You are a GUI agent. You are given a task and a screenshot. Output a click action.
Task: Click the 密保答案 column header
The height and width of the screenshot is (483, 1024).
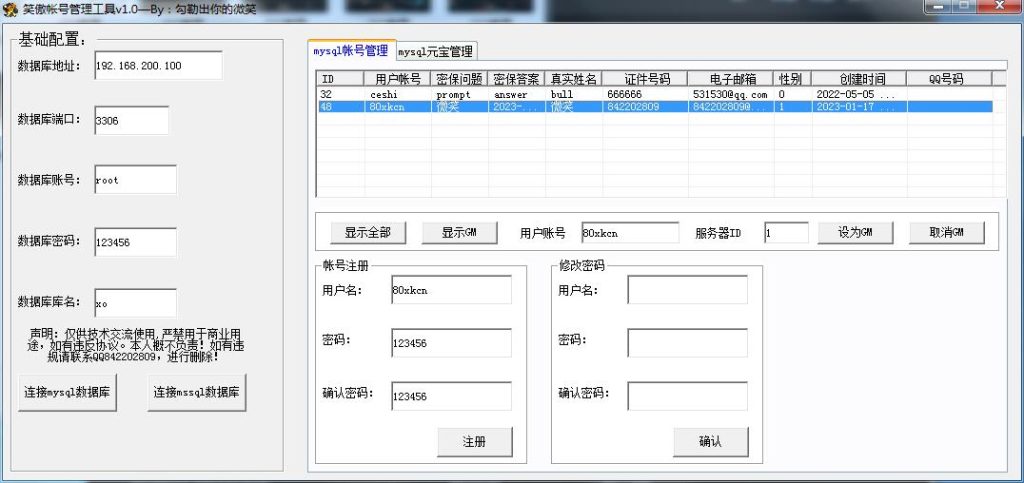coord(517,79)
